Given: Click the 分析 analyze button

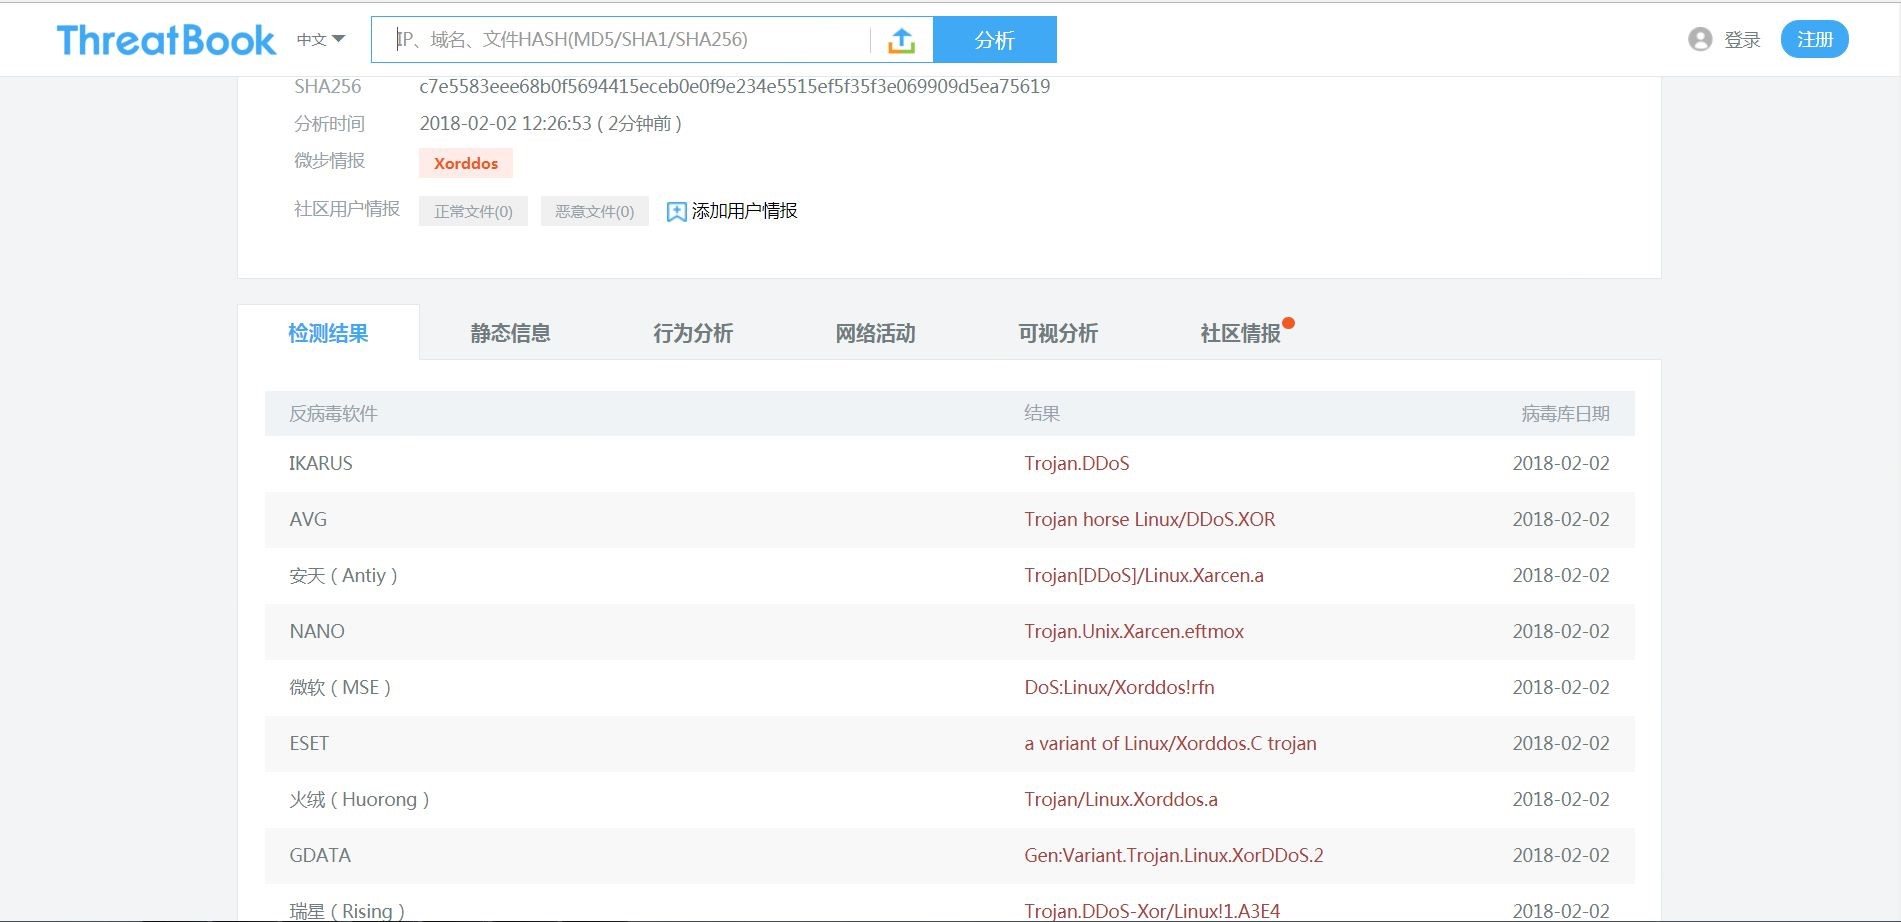Looking at the screenshot, I should [x=994, y=39].
